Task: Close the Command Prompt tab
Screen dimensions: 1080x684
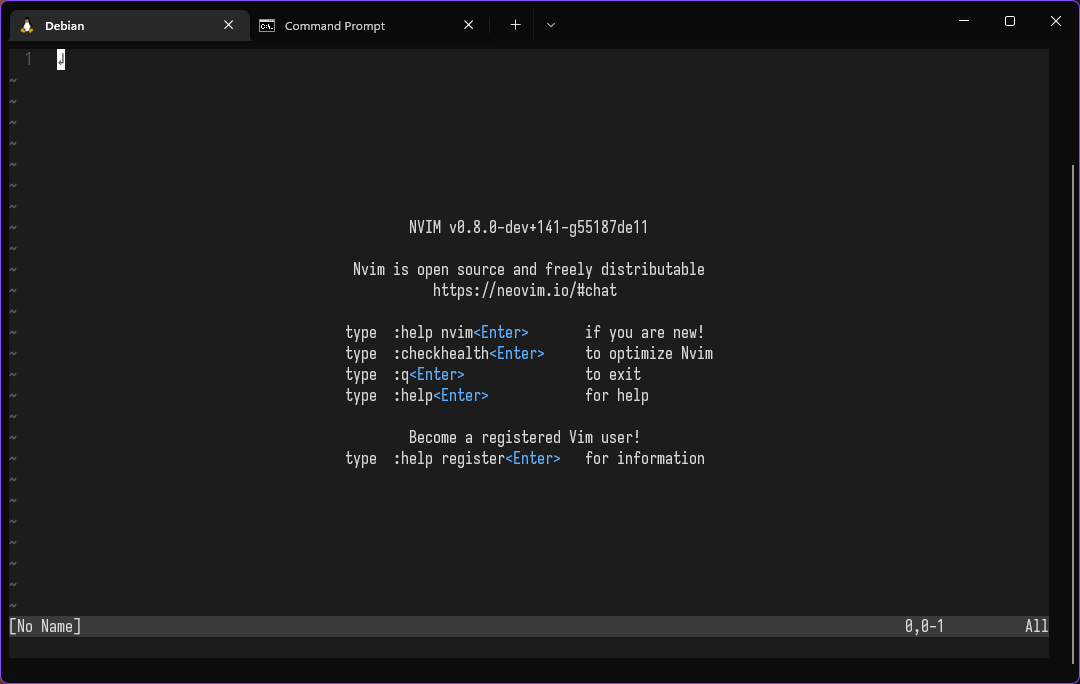Action: pos(468,25)
